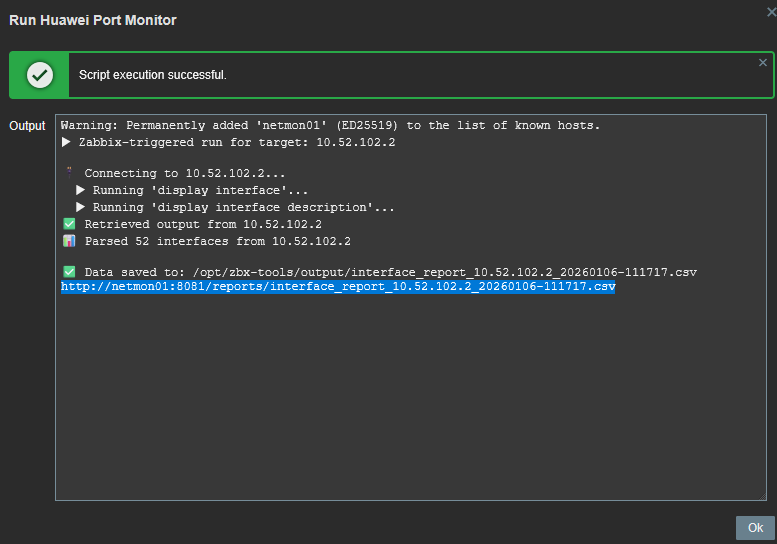The width and height of the screenshot is (777, 544).
Task: Click the green success checkmark icon
Action: (40, 75)
